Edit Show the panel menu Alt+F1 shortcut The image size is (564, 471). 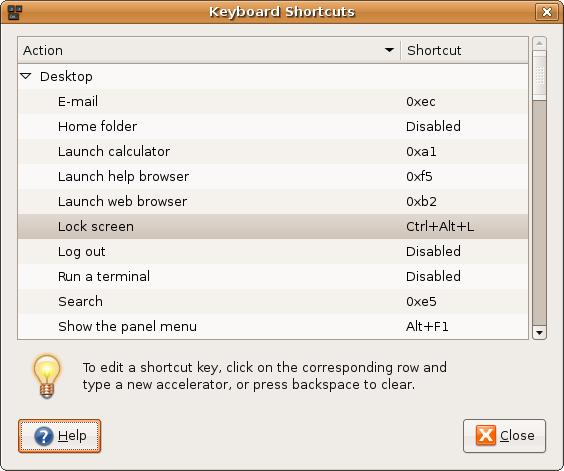coord(427,326)
